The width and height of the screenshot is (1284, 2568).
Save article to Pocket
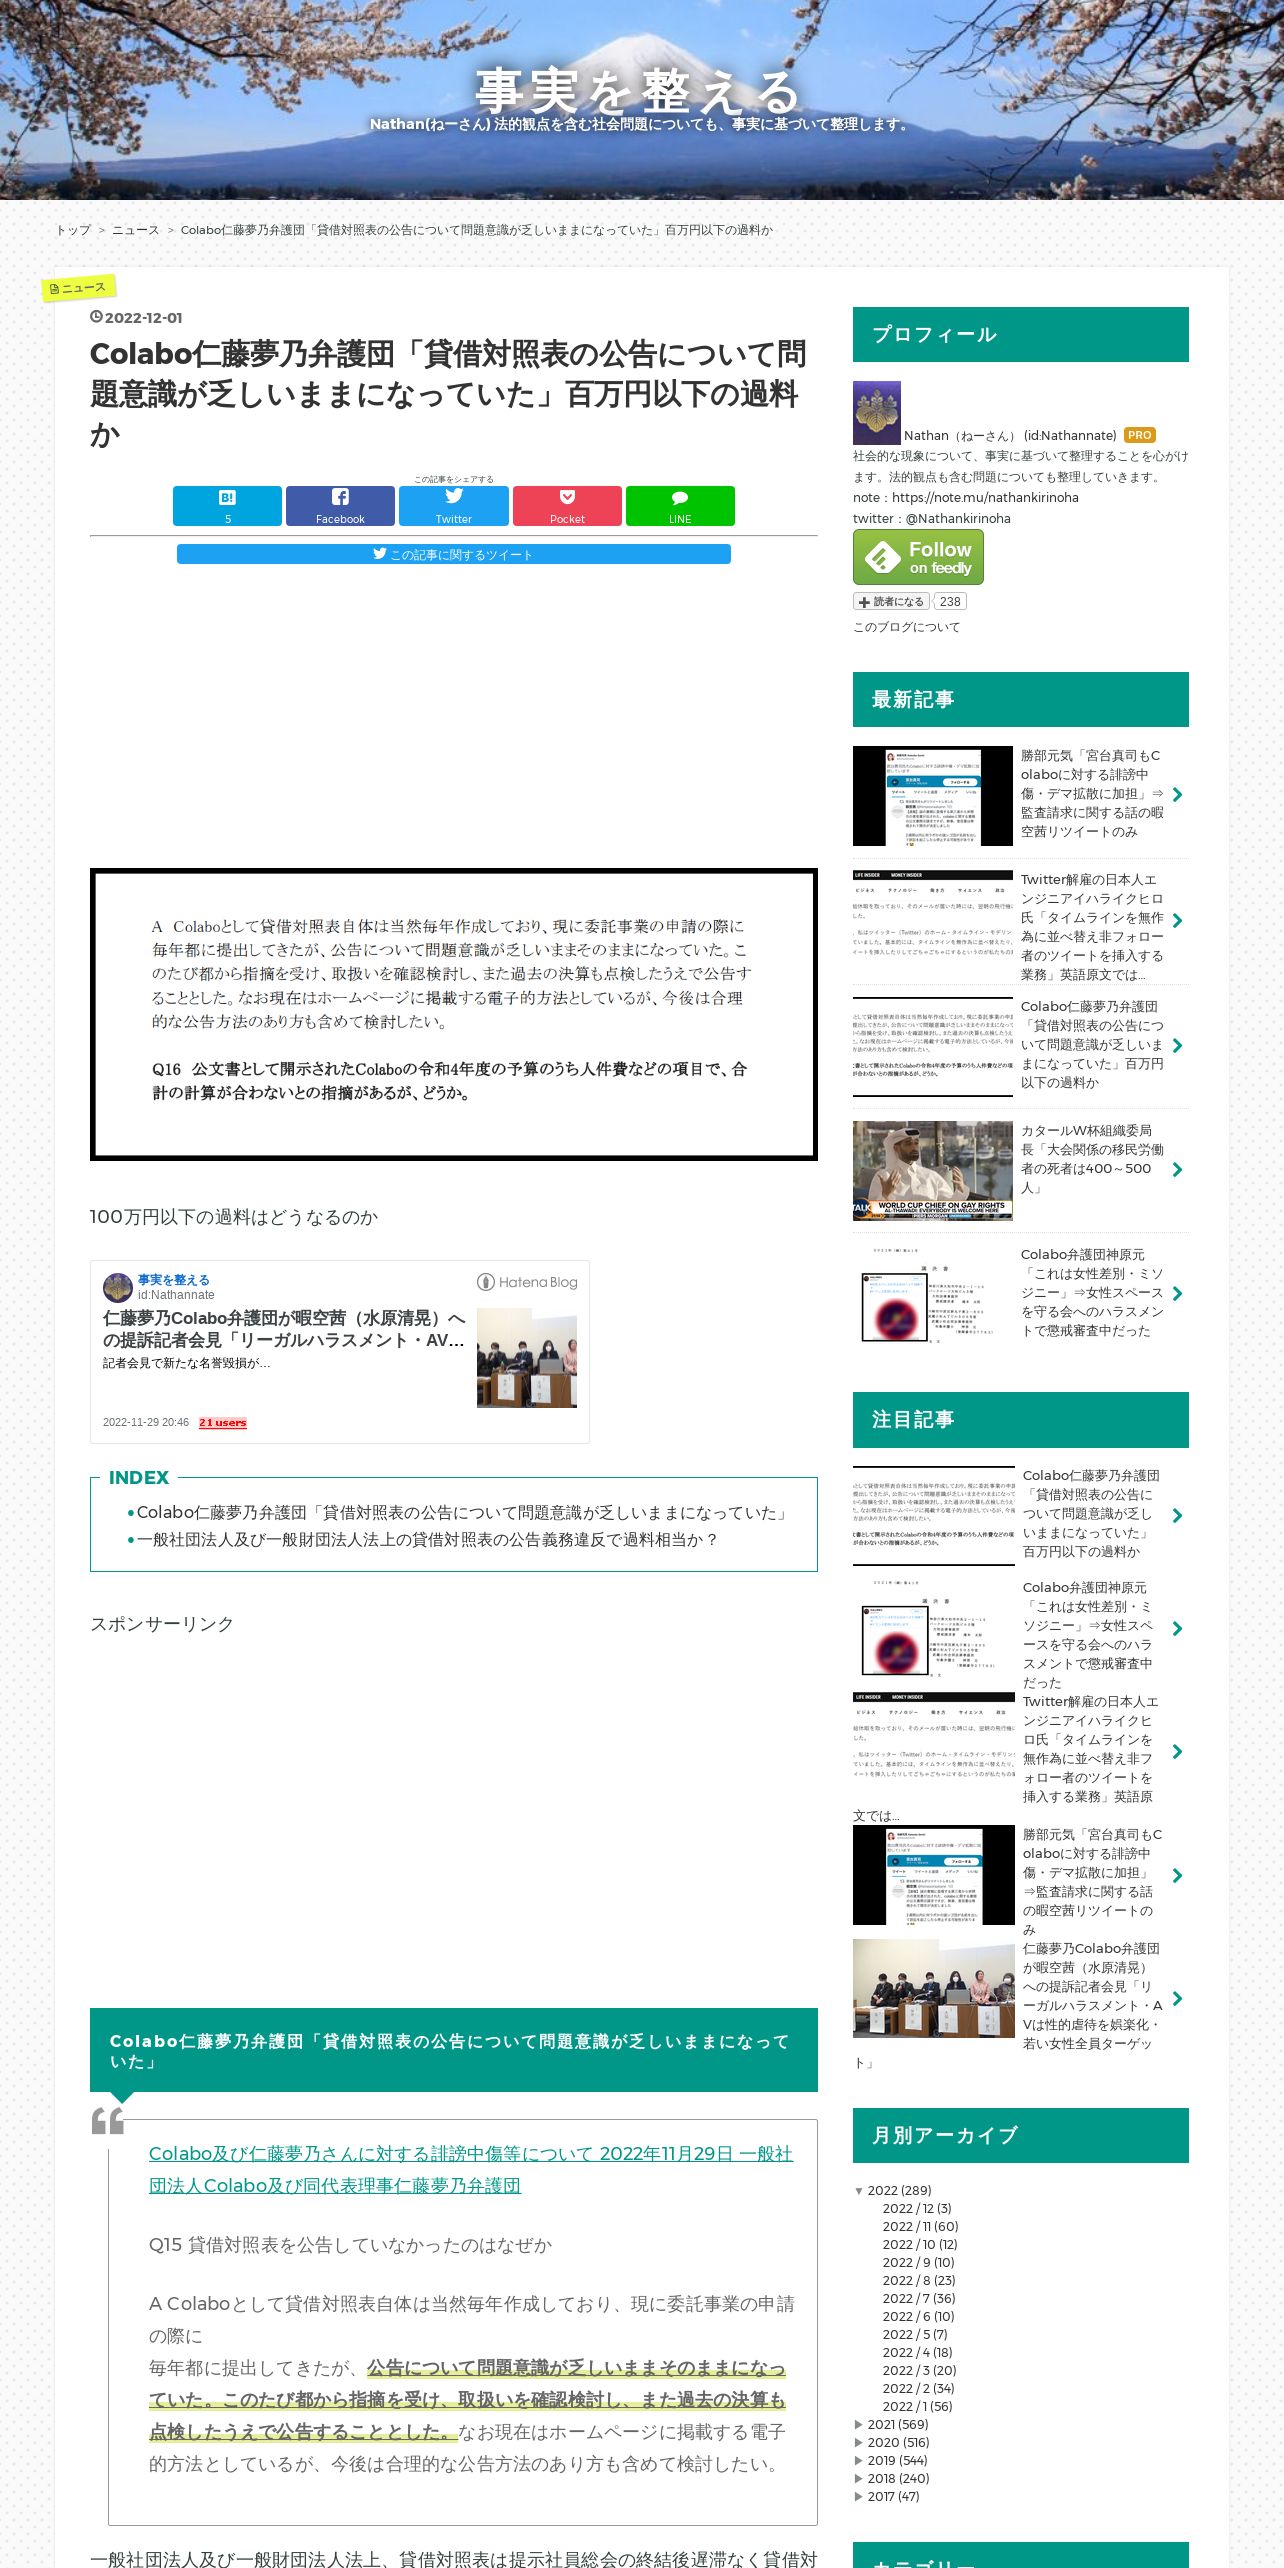point(567,506)
